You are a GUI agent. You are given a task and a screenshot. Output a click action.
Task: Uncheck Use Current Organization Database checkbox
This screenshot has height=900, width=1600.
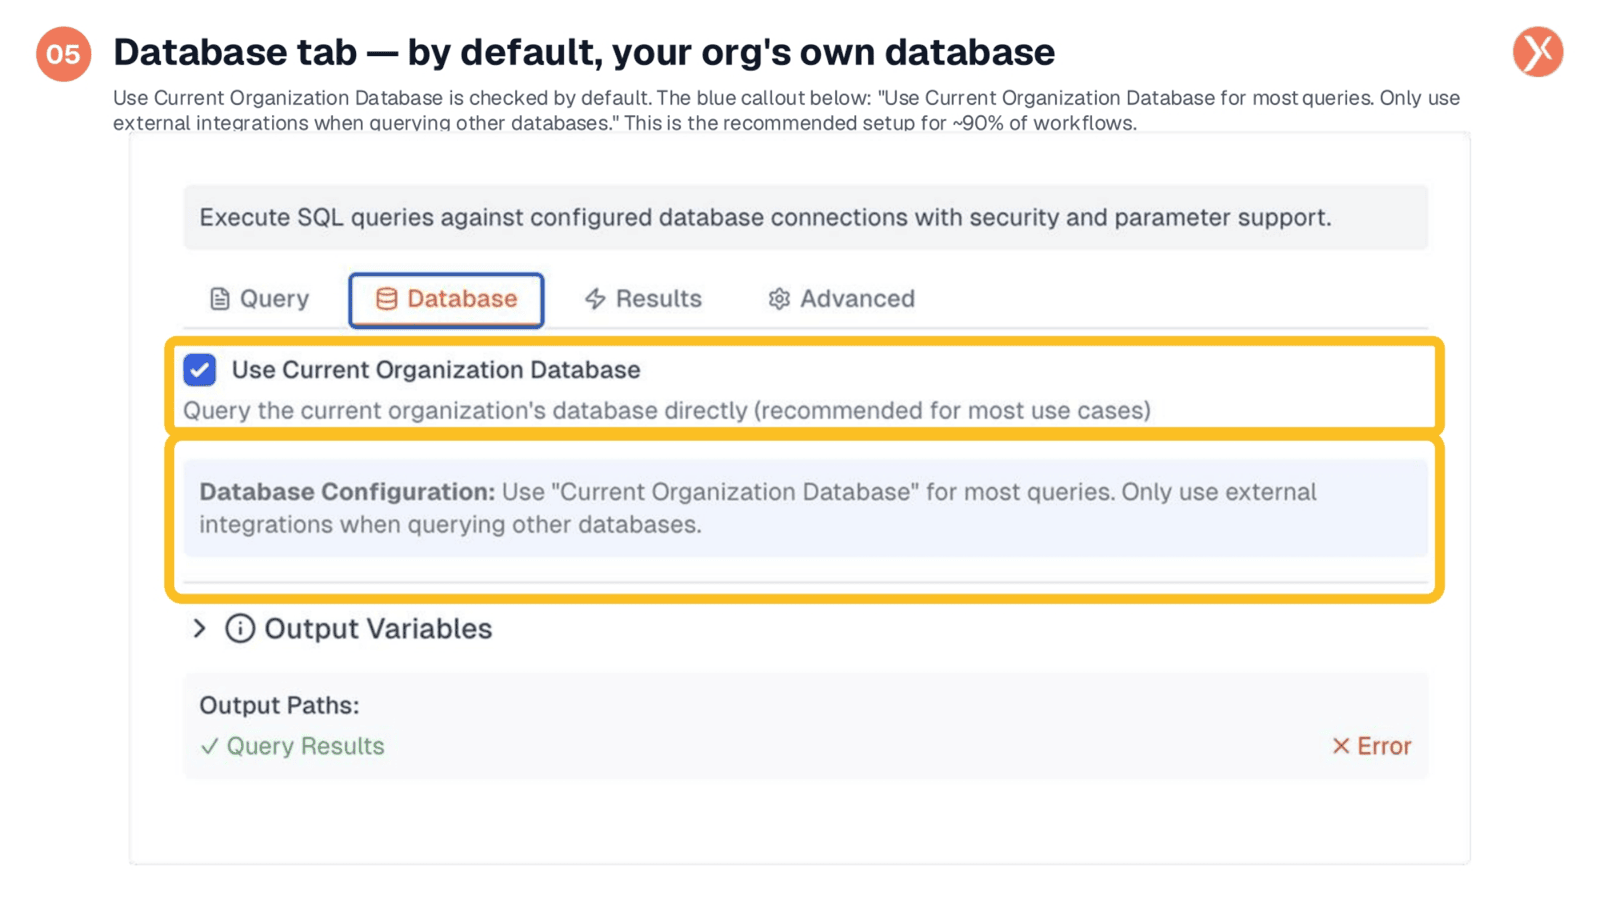point(200,370)
